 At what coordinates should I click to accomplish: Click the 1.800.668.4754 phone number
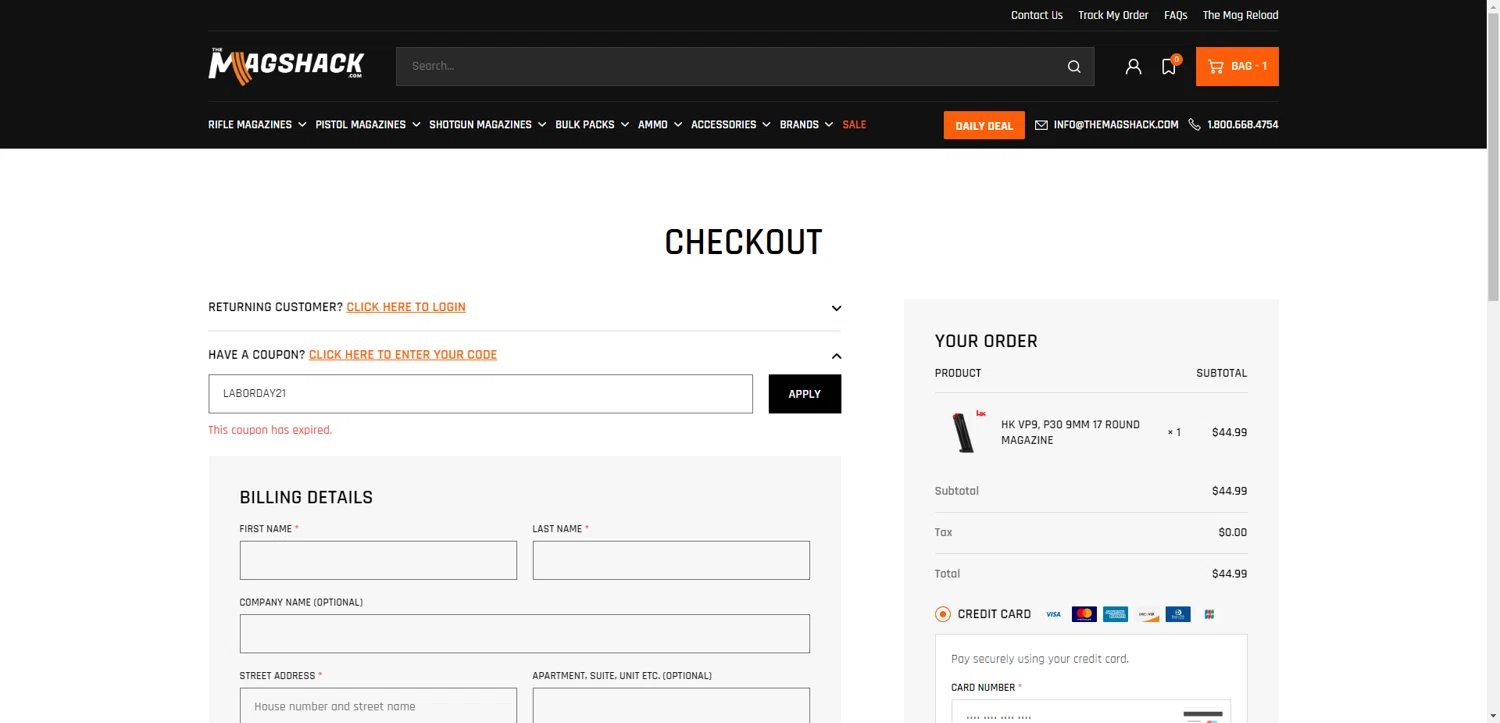tap(1243, 125)
